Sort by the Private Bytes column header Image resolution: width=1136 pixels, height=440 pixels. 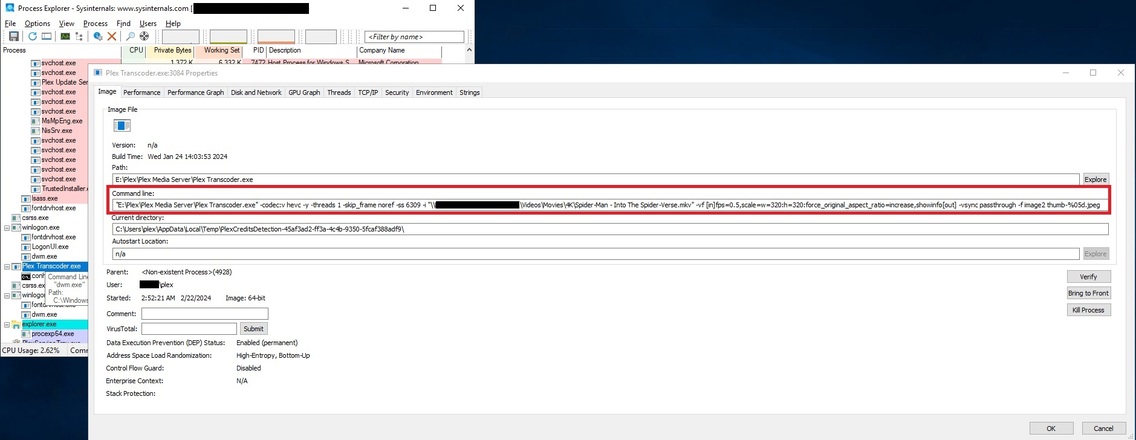(x=172, y=51)
